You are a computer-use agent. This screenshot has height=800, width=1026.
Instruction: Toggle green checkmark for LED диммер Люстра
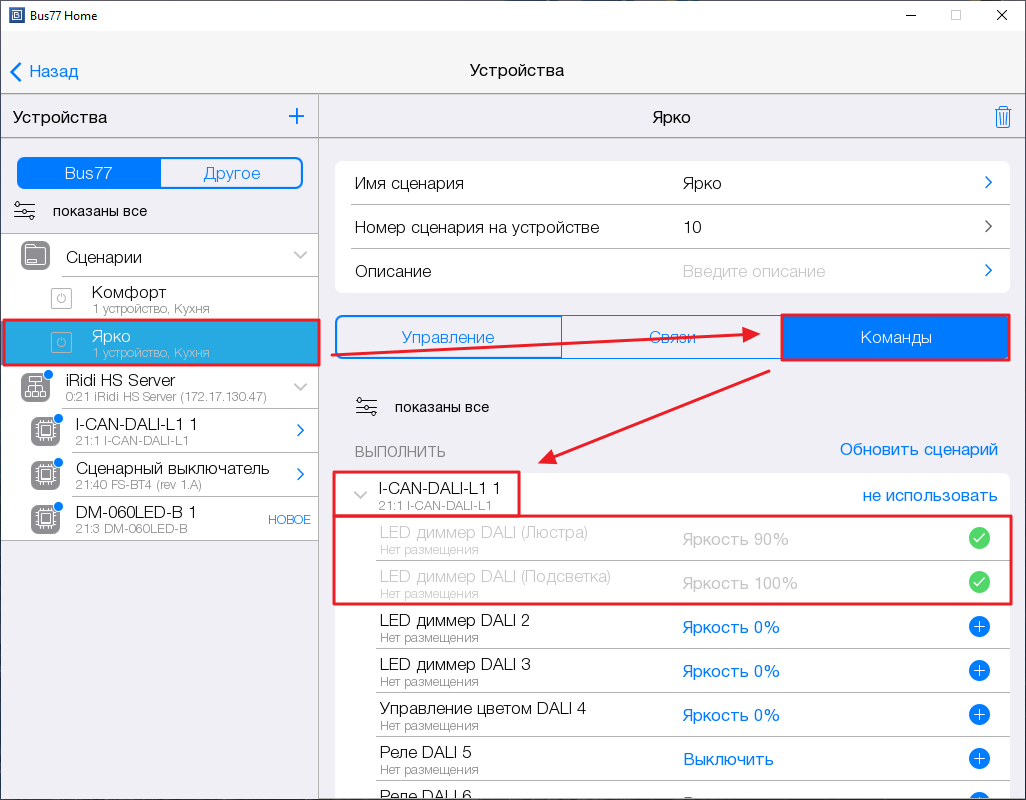click(979, 539)
